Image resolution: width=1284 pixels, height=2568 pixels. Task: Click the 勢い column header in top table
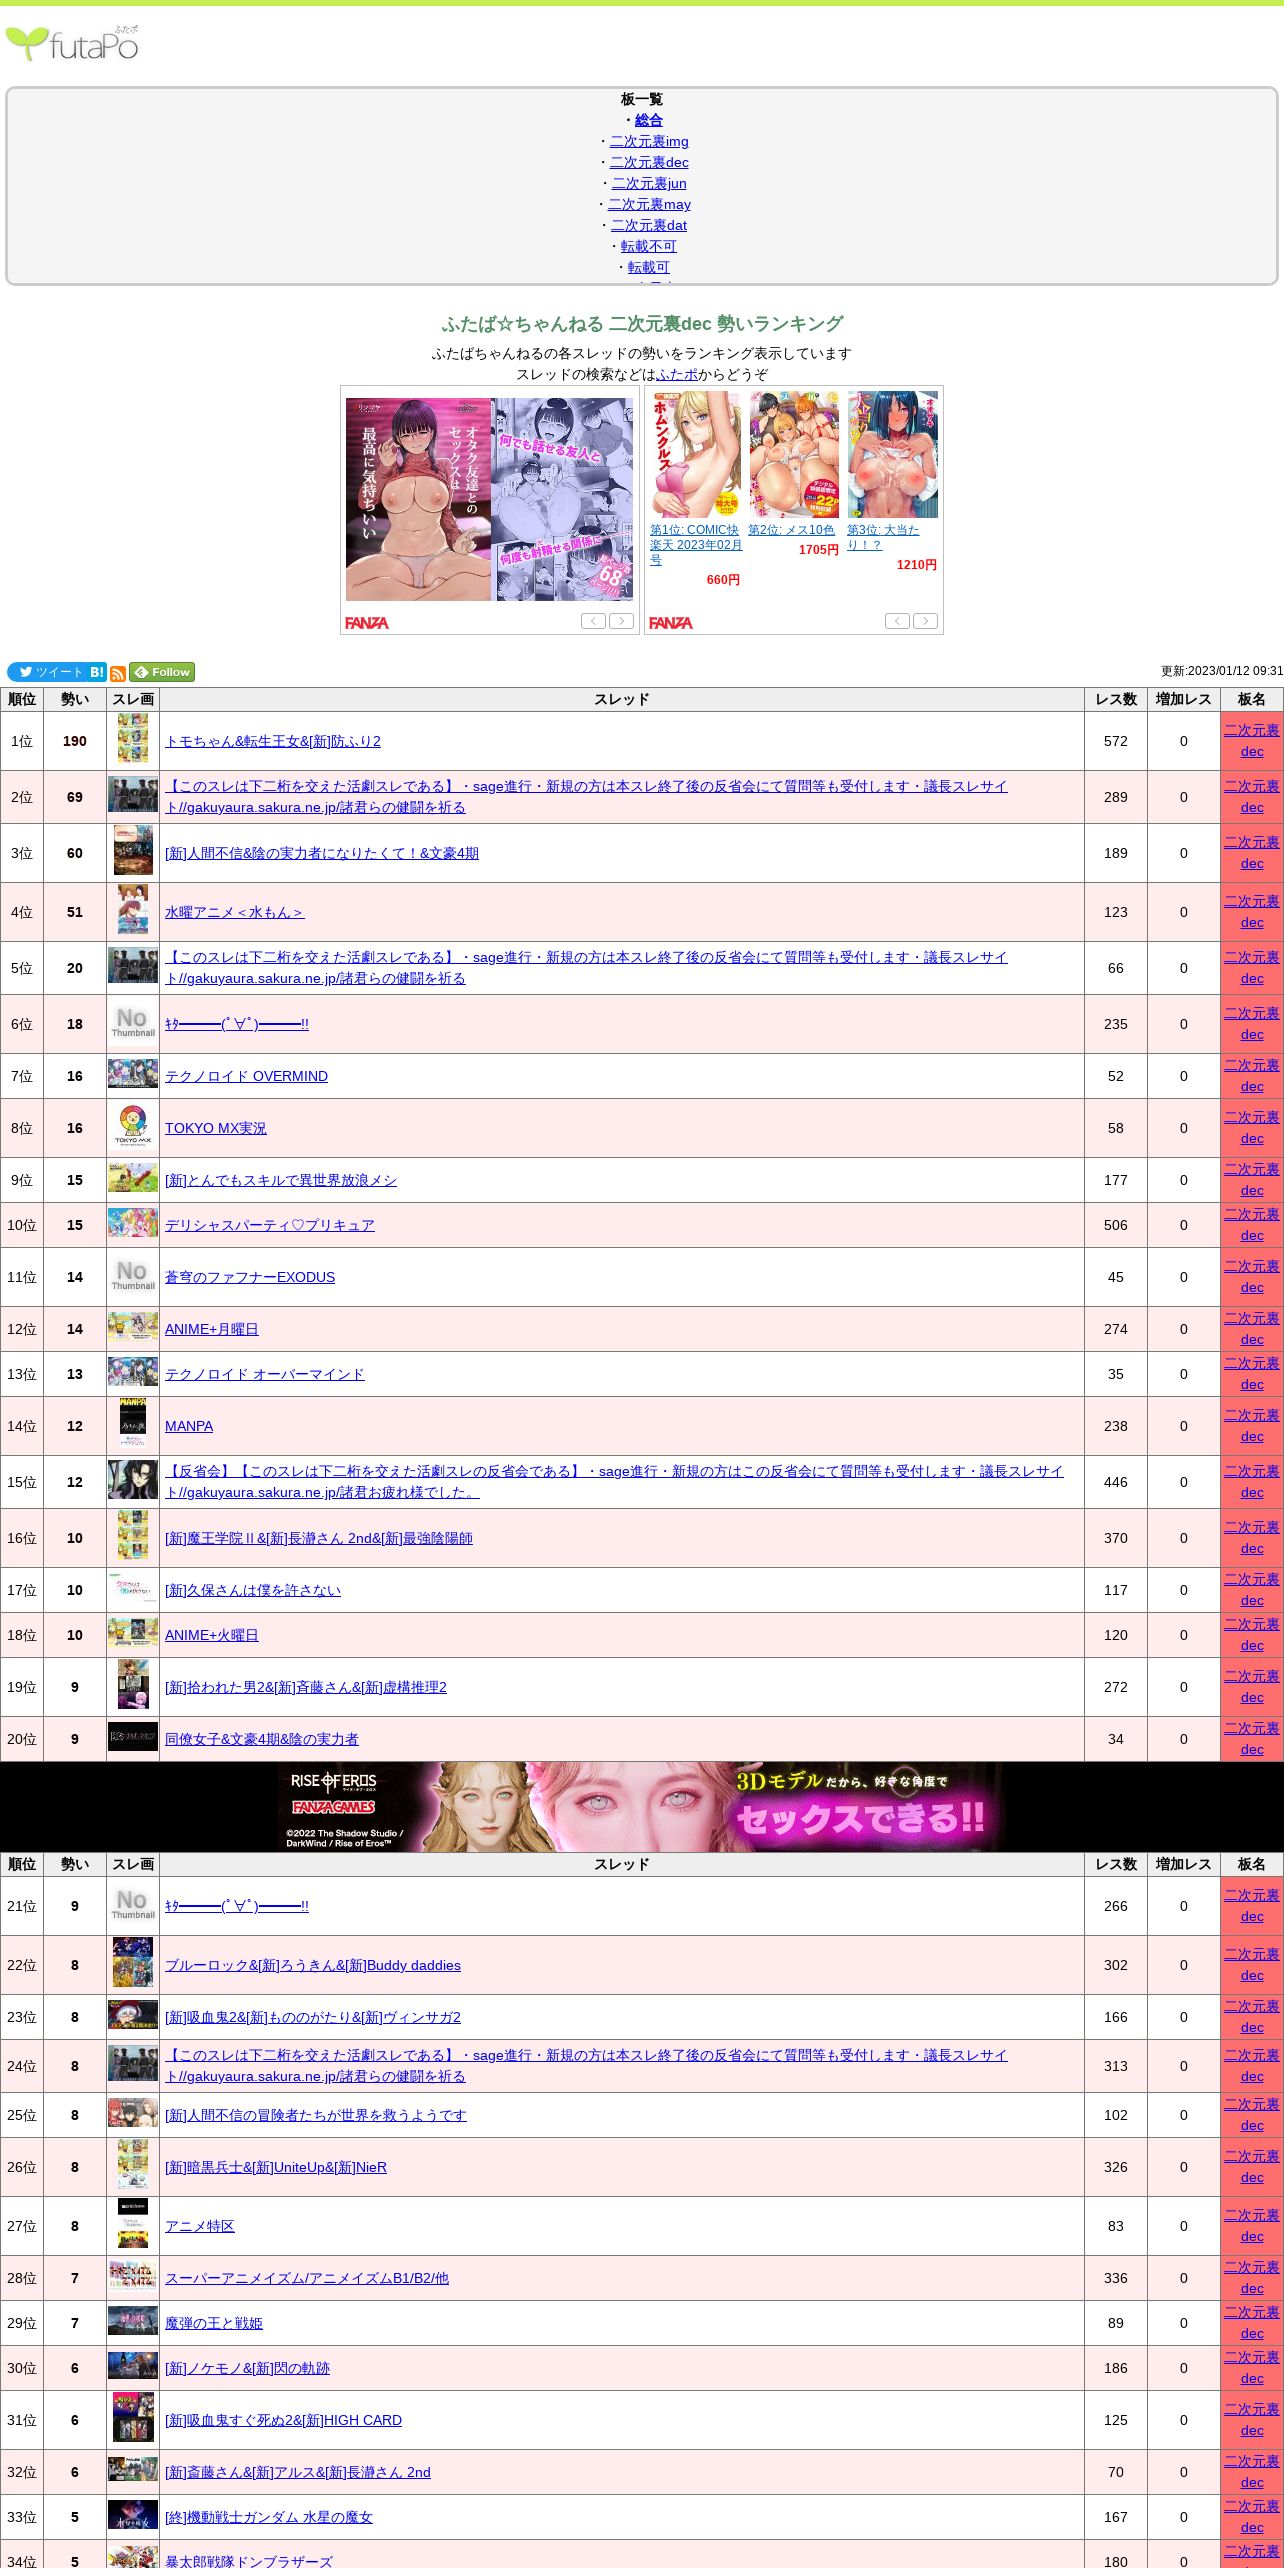tap(75, 699)
